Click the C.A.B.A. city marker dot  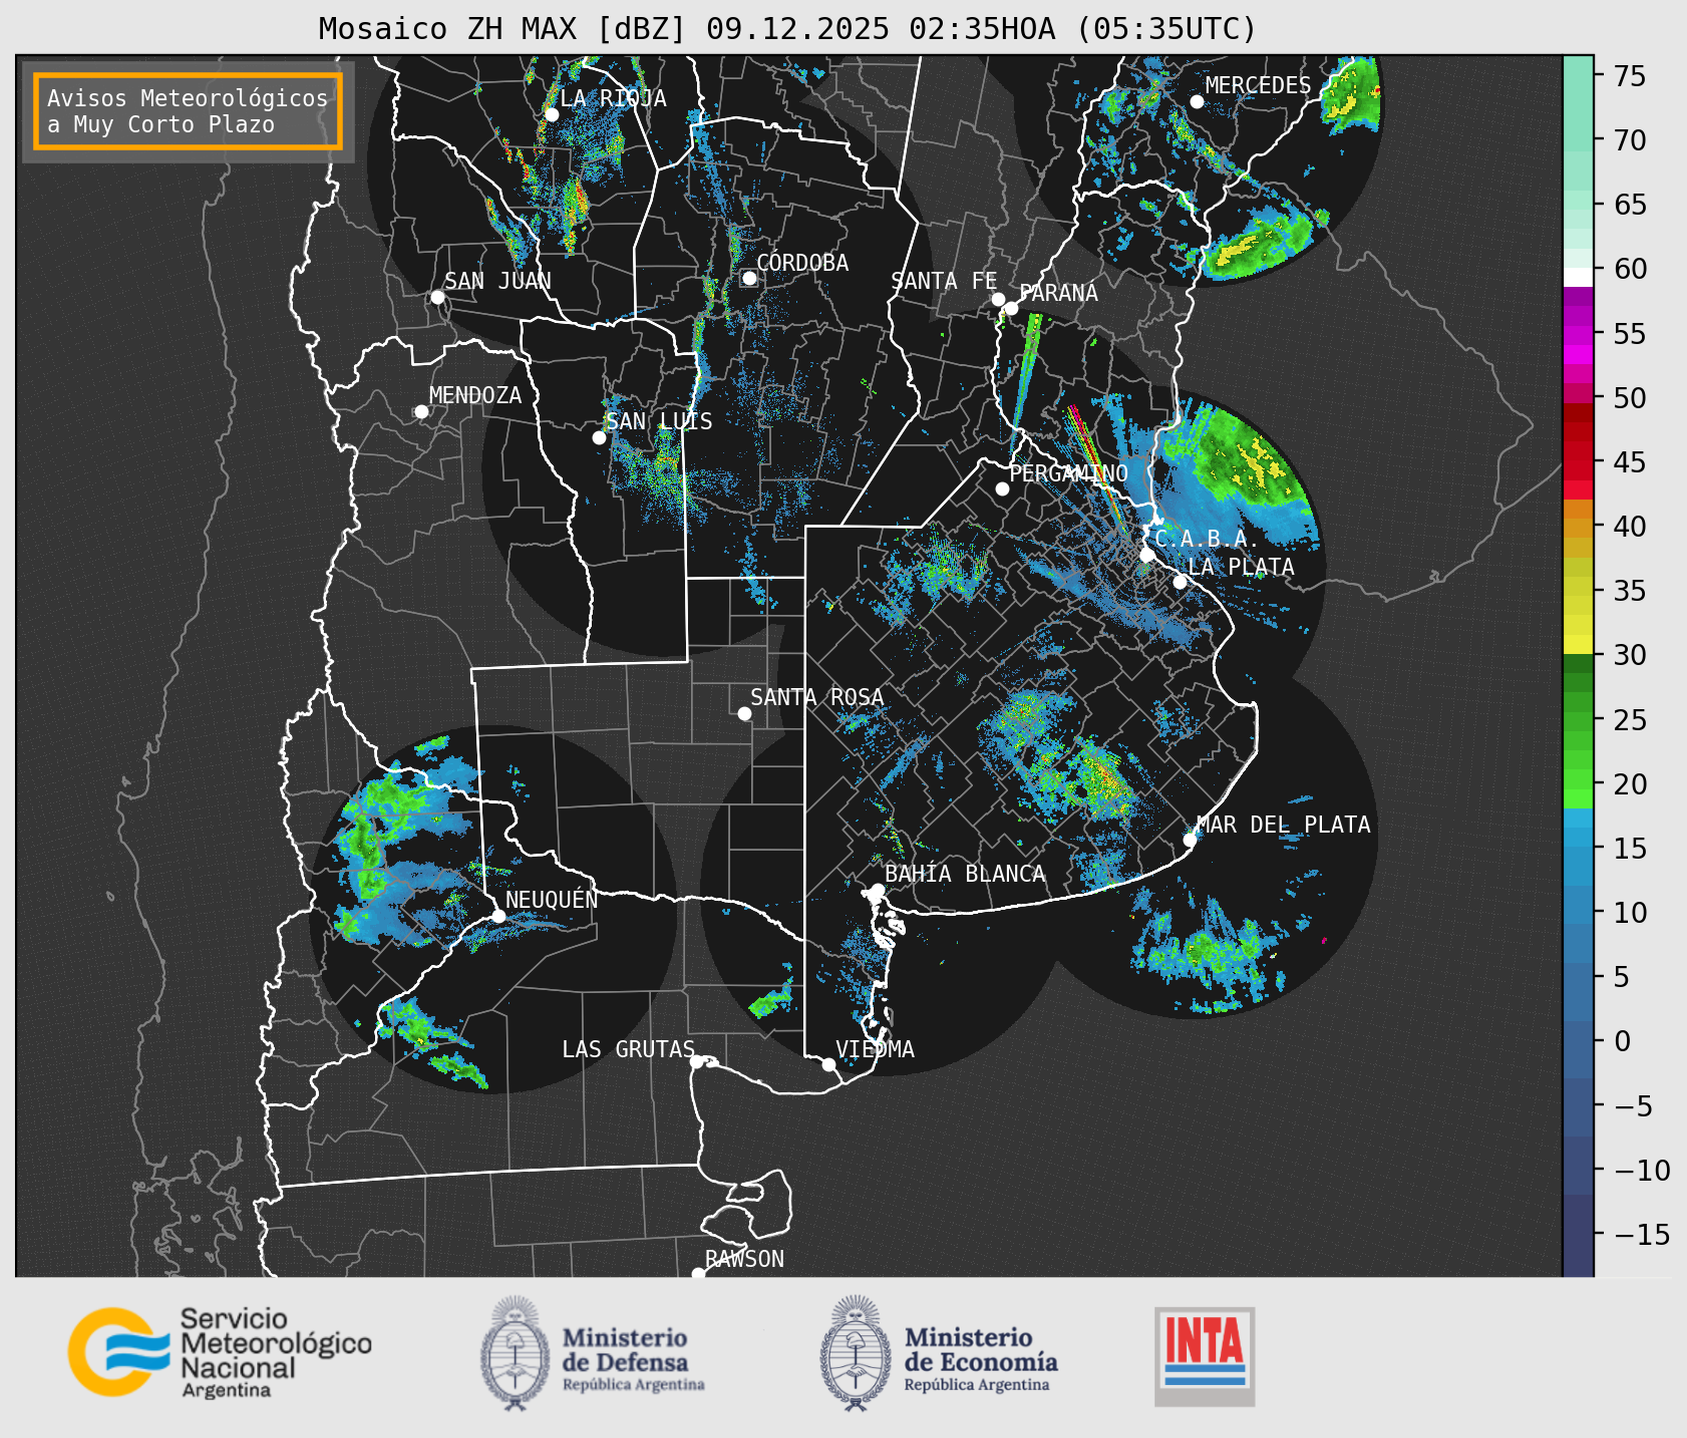click(x=1147, y=555)
